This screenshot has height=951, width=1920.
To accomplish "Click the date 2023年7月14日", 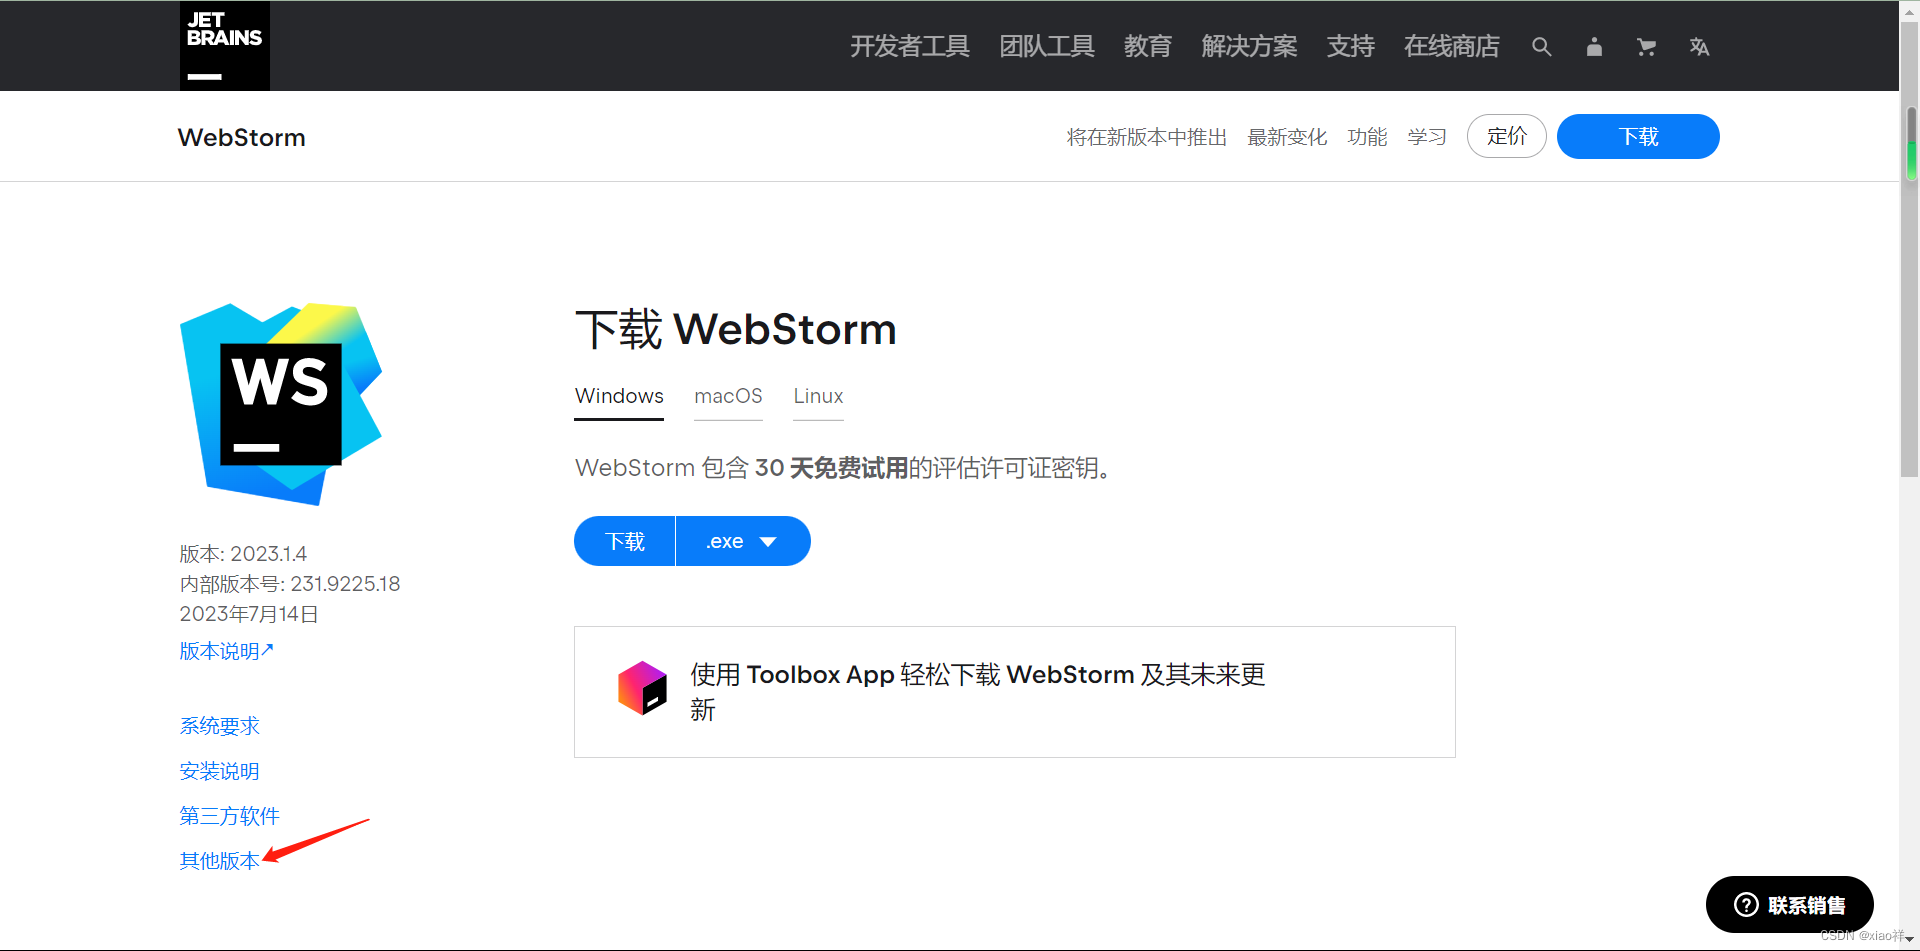I will [249, 614].
